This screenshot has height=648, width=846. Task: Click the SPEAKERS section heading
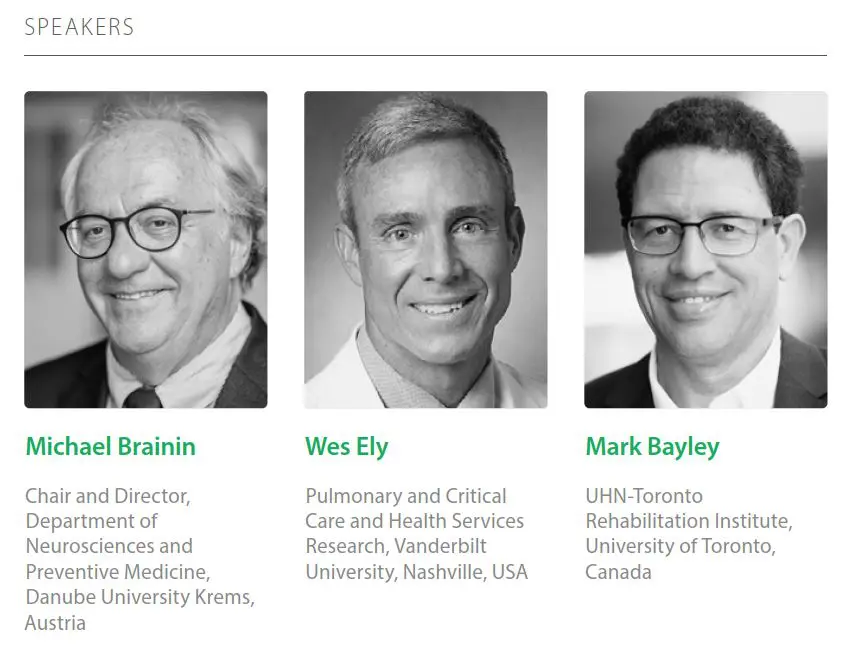click(x=79, y=27)
